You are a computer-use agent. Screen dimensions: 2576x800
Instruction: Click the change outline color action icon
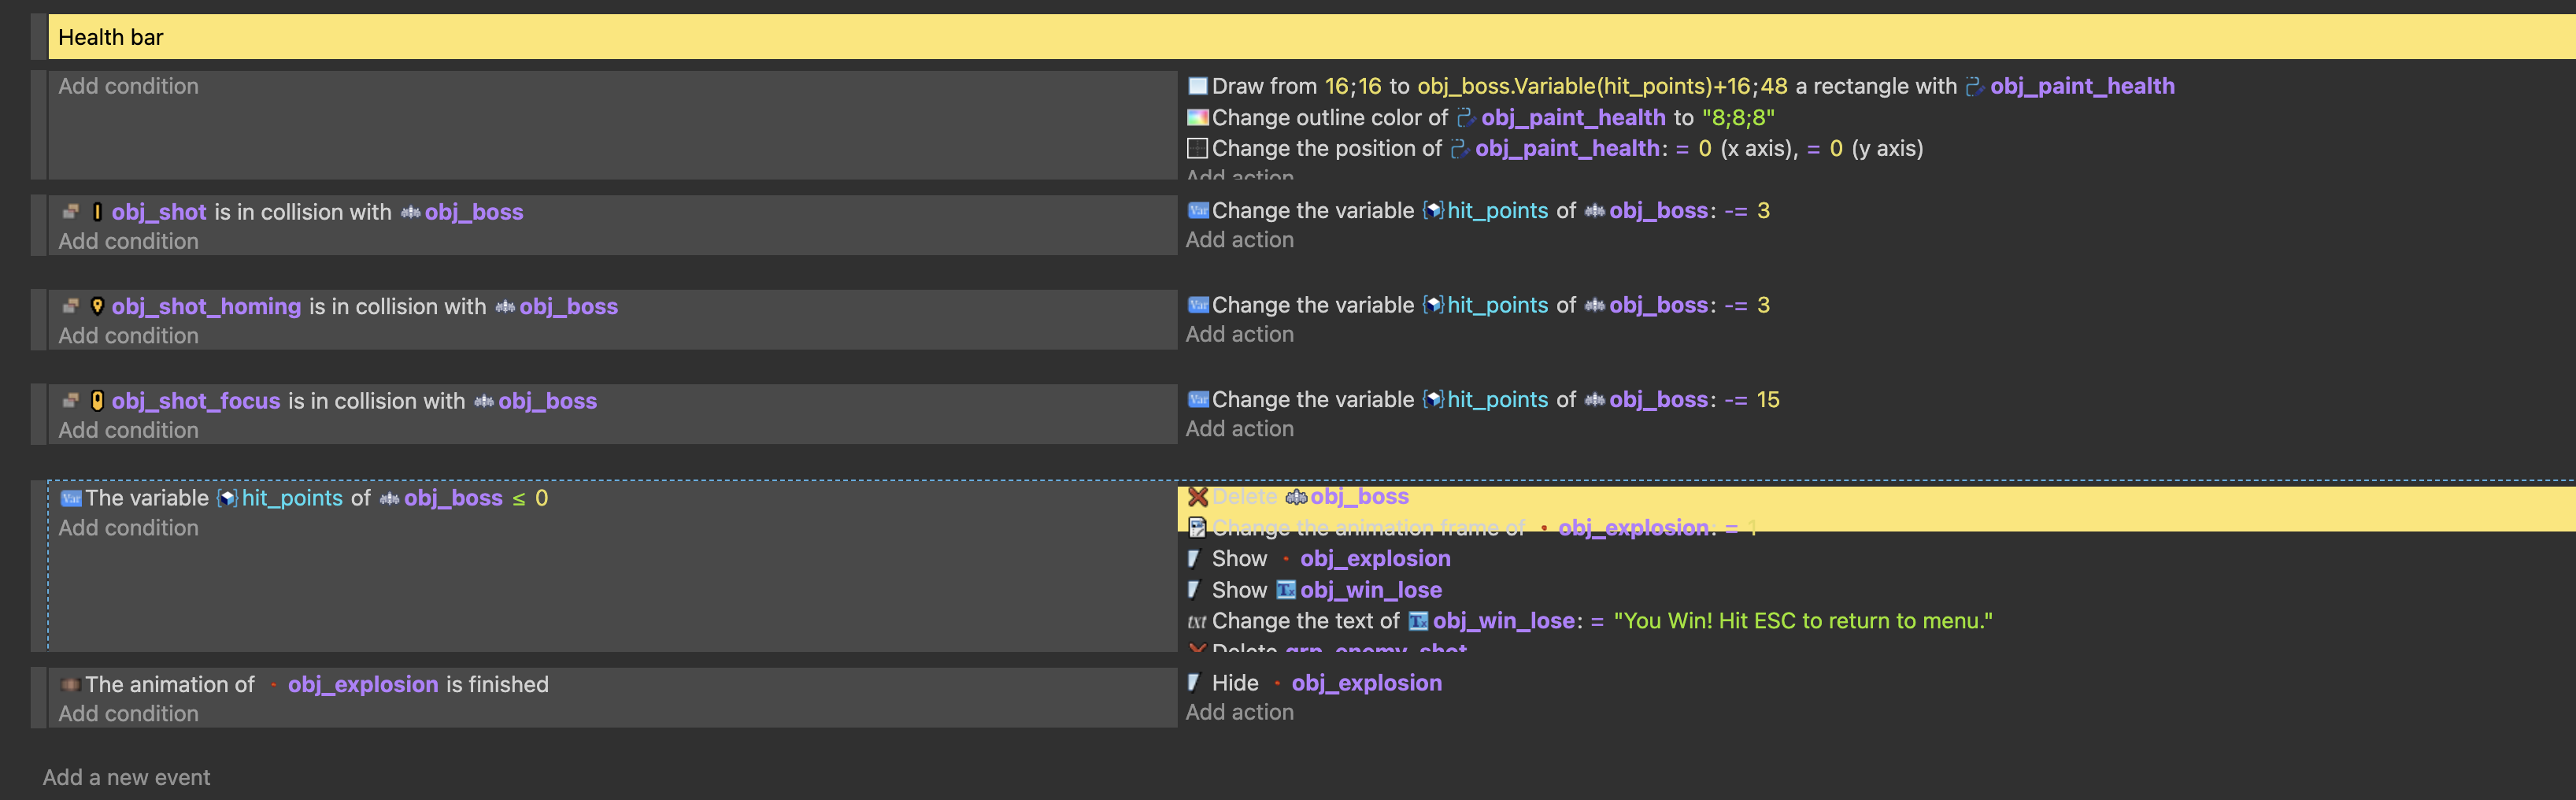[1197, 118]
